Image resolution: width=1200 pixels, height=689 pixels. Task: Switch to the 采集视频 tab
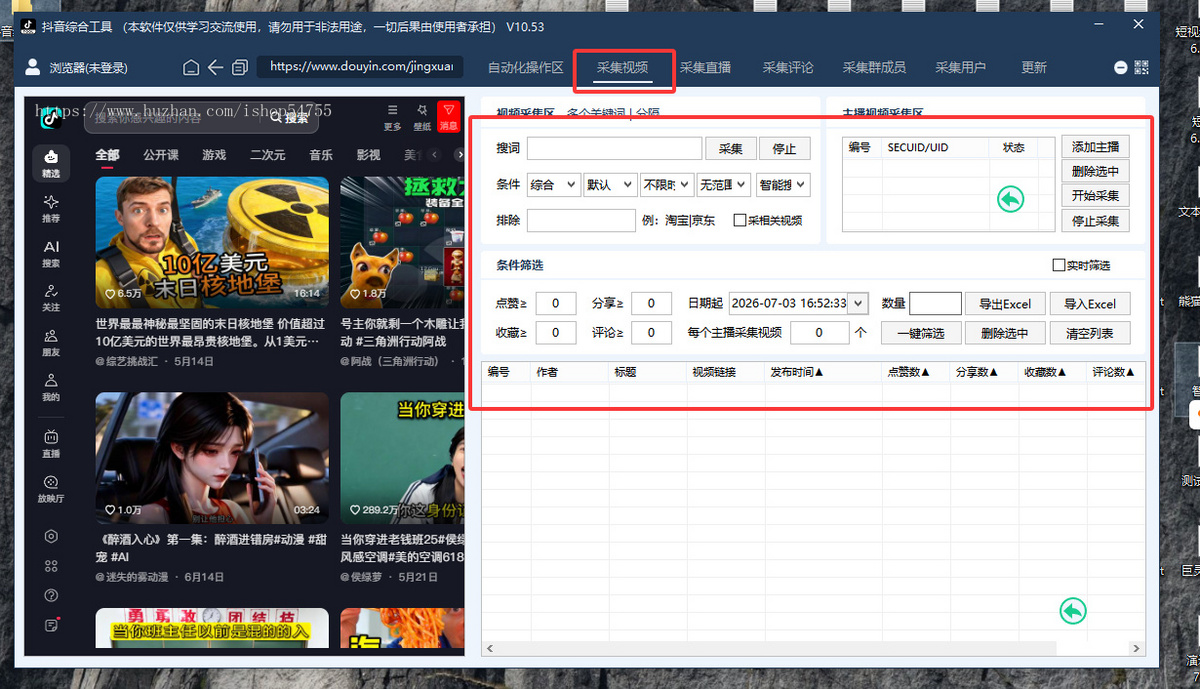[x=622, y=68]
